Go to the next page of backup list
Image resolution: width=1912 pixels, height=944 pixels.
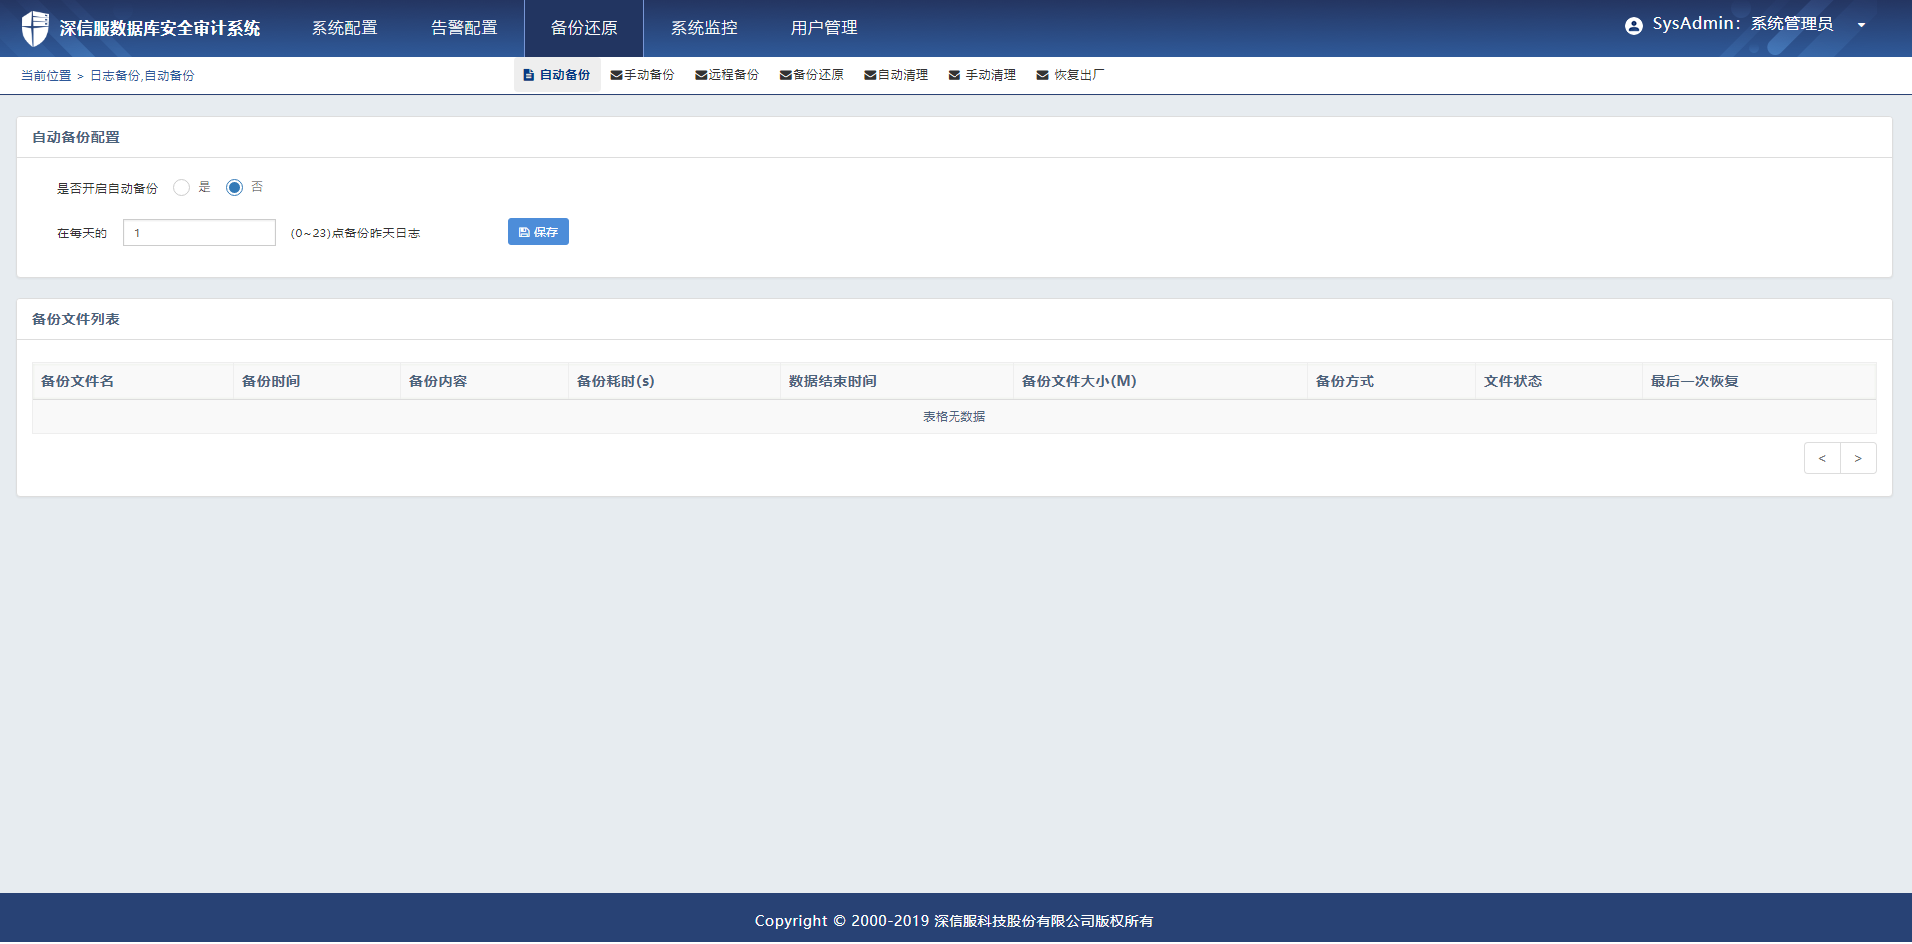[x=1858, y=458]
